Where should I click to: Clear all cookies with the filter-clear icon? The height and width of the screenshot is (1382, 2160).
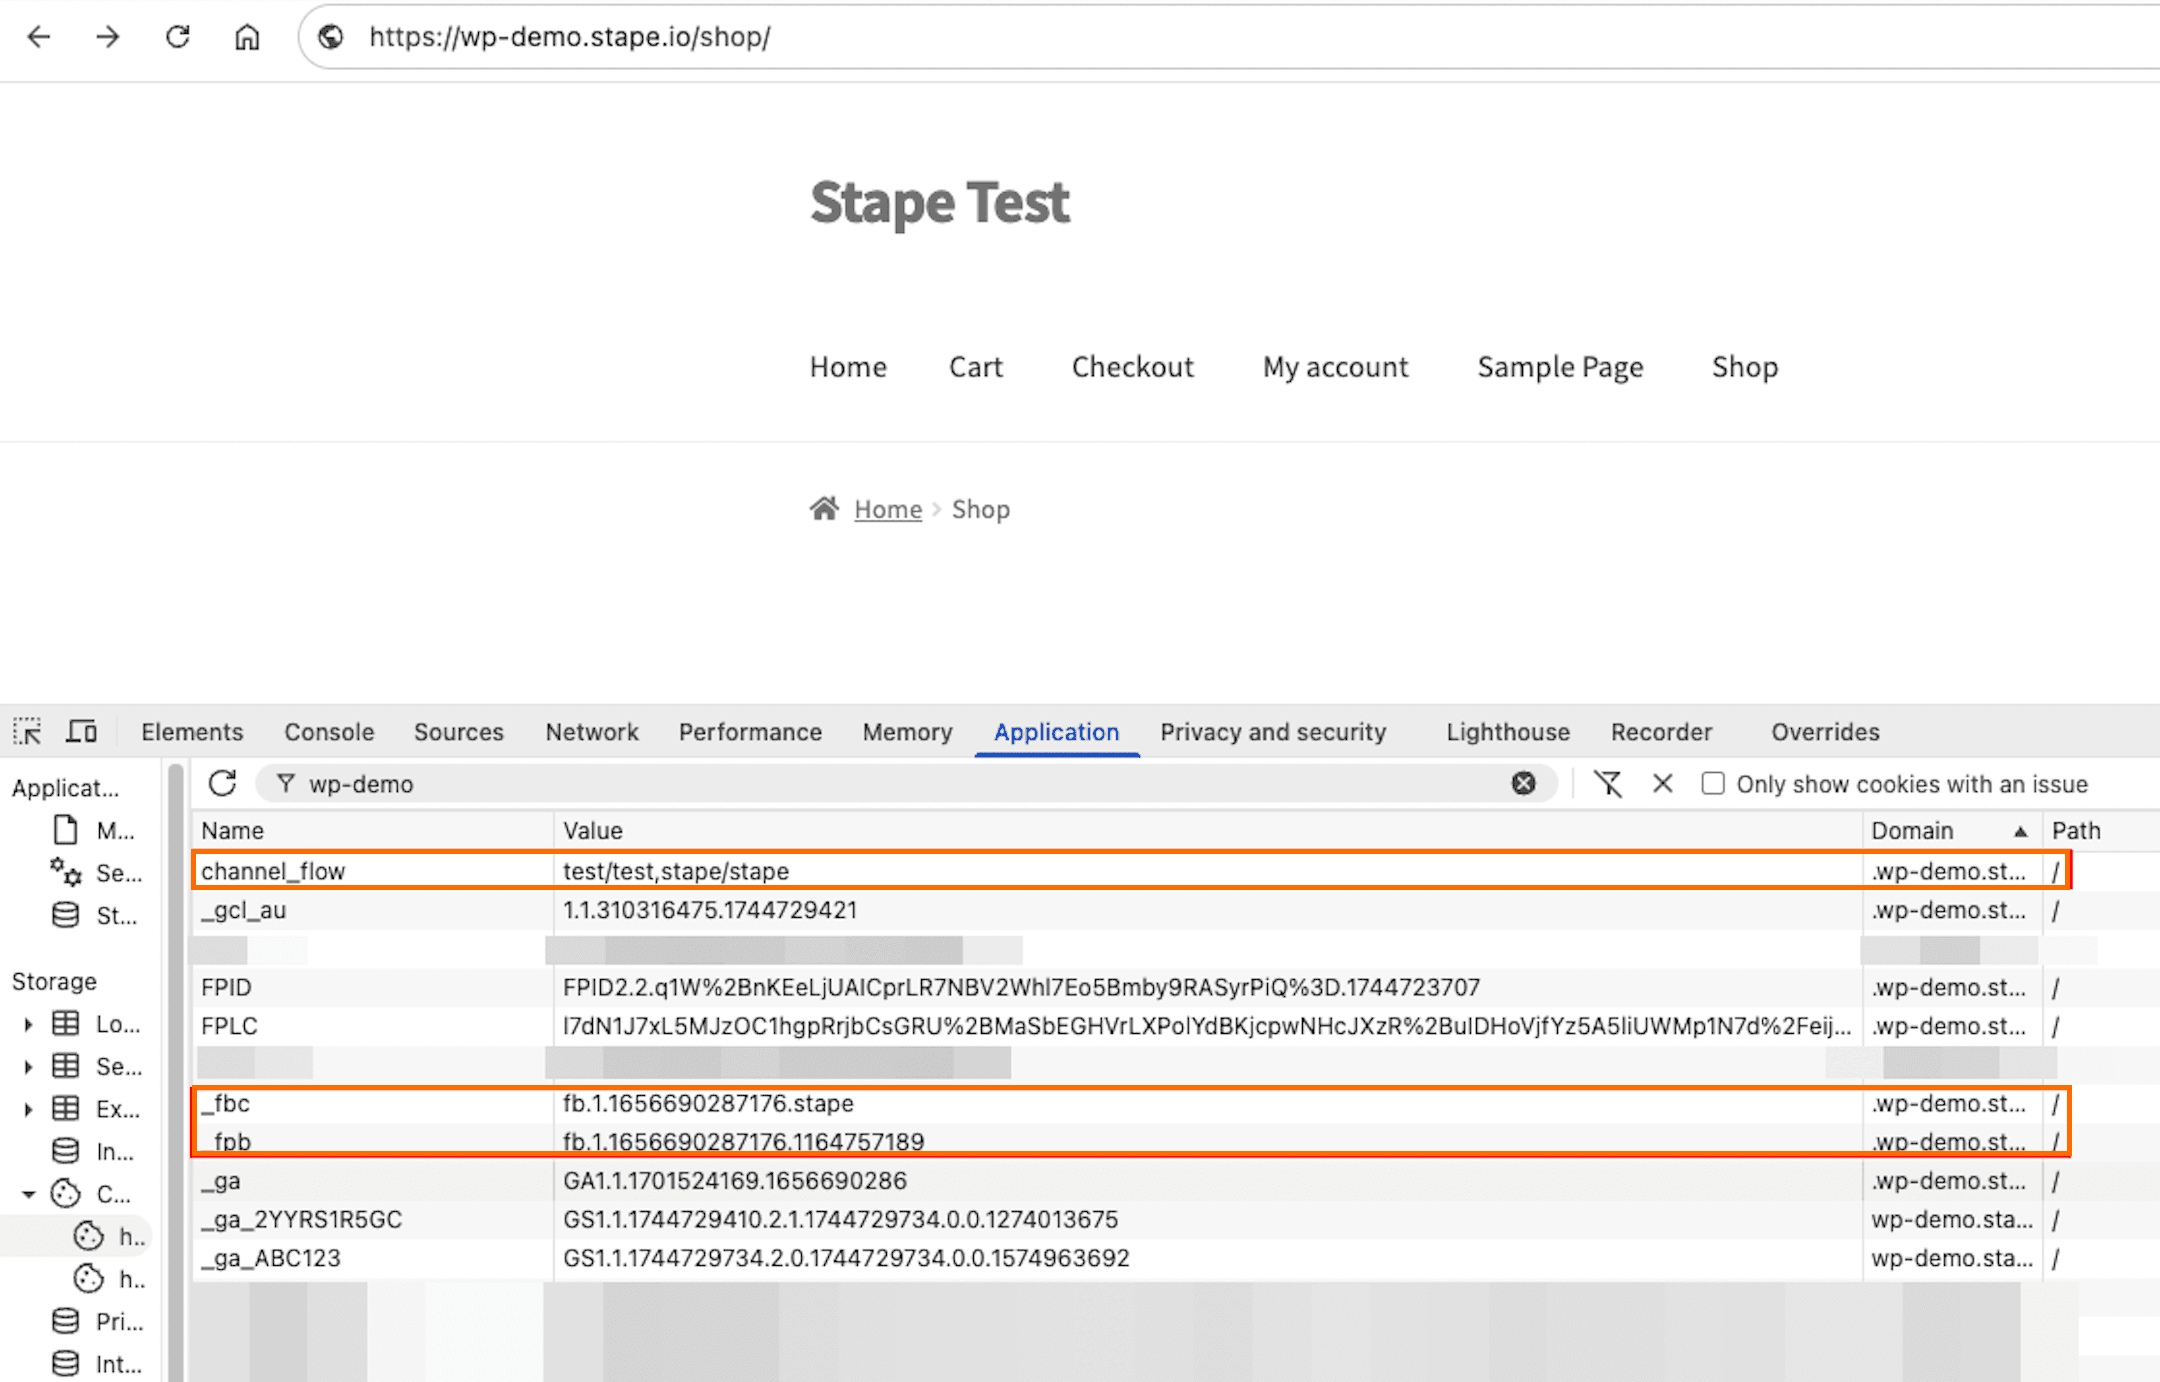point(1608,784)
